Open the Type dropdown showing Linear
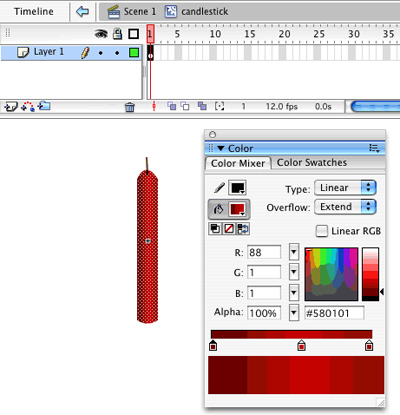The image size is (400, 415). [x=345, y=188]
